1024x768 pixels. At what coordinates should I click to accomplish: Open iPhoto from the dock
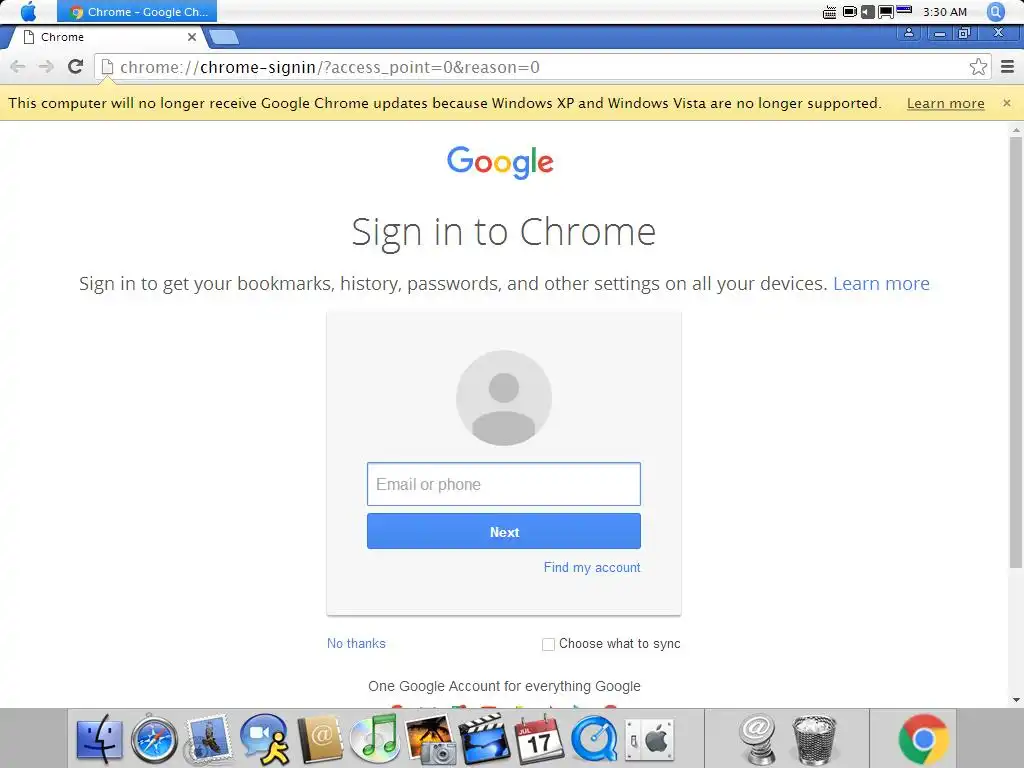(430, 740)
